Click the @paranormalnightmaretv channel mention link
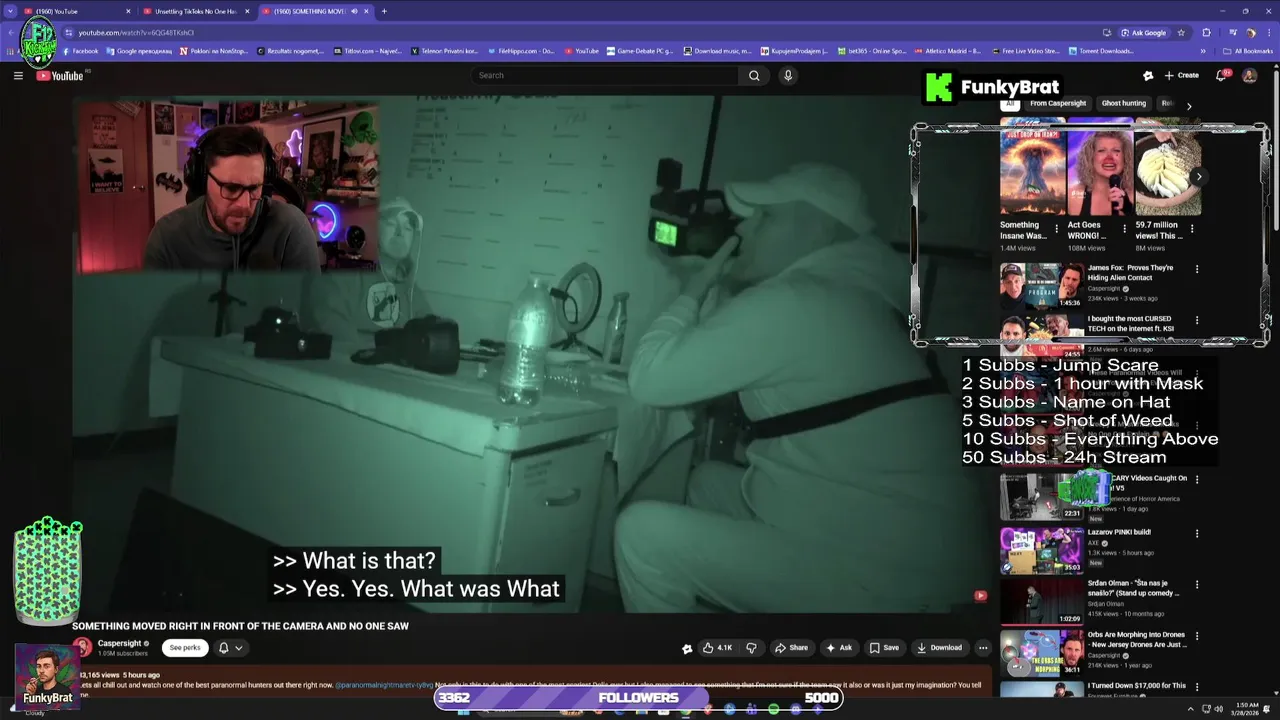The width and height of the screenshot is (1280, 720). [384, 685]
